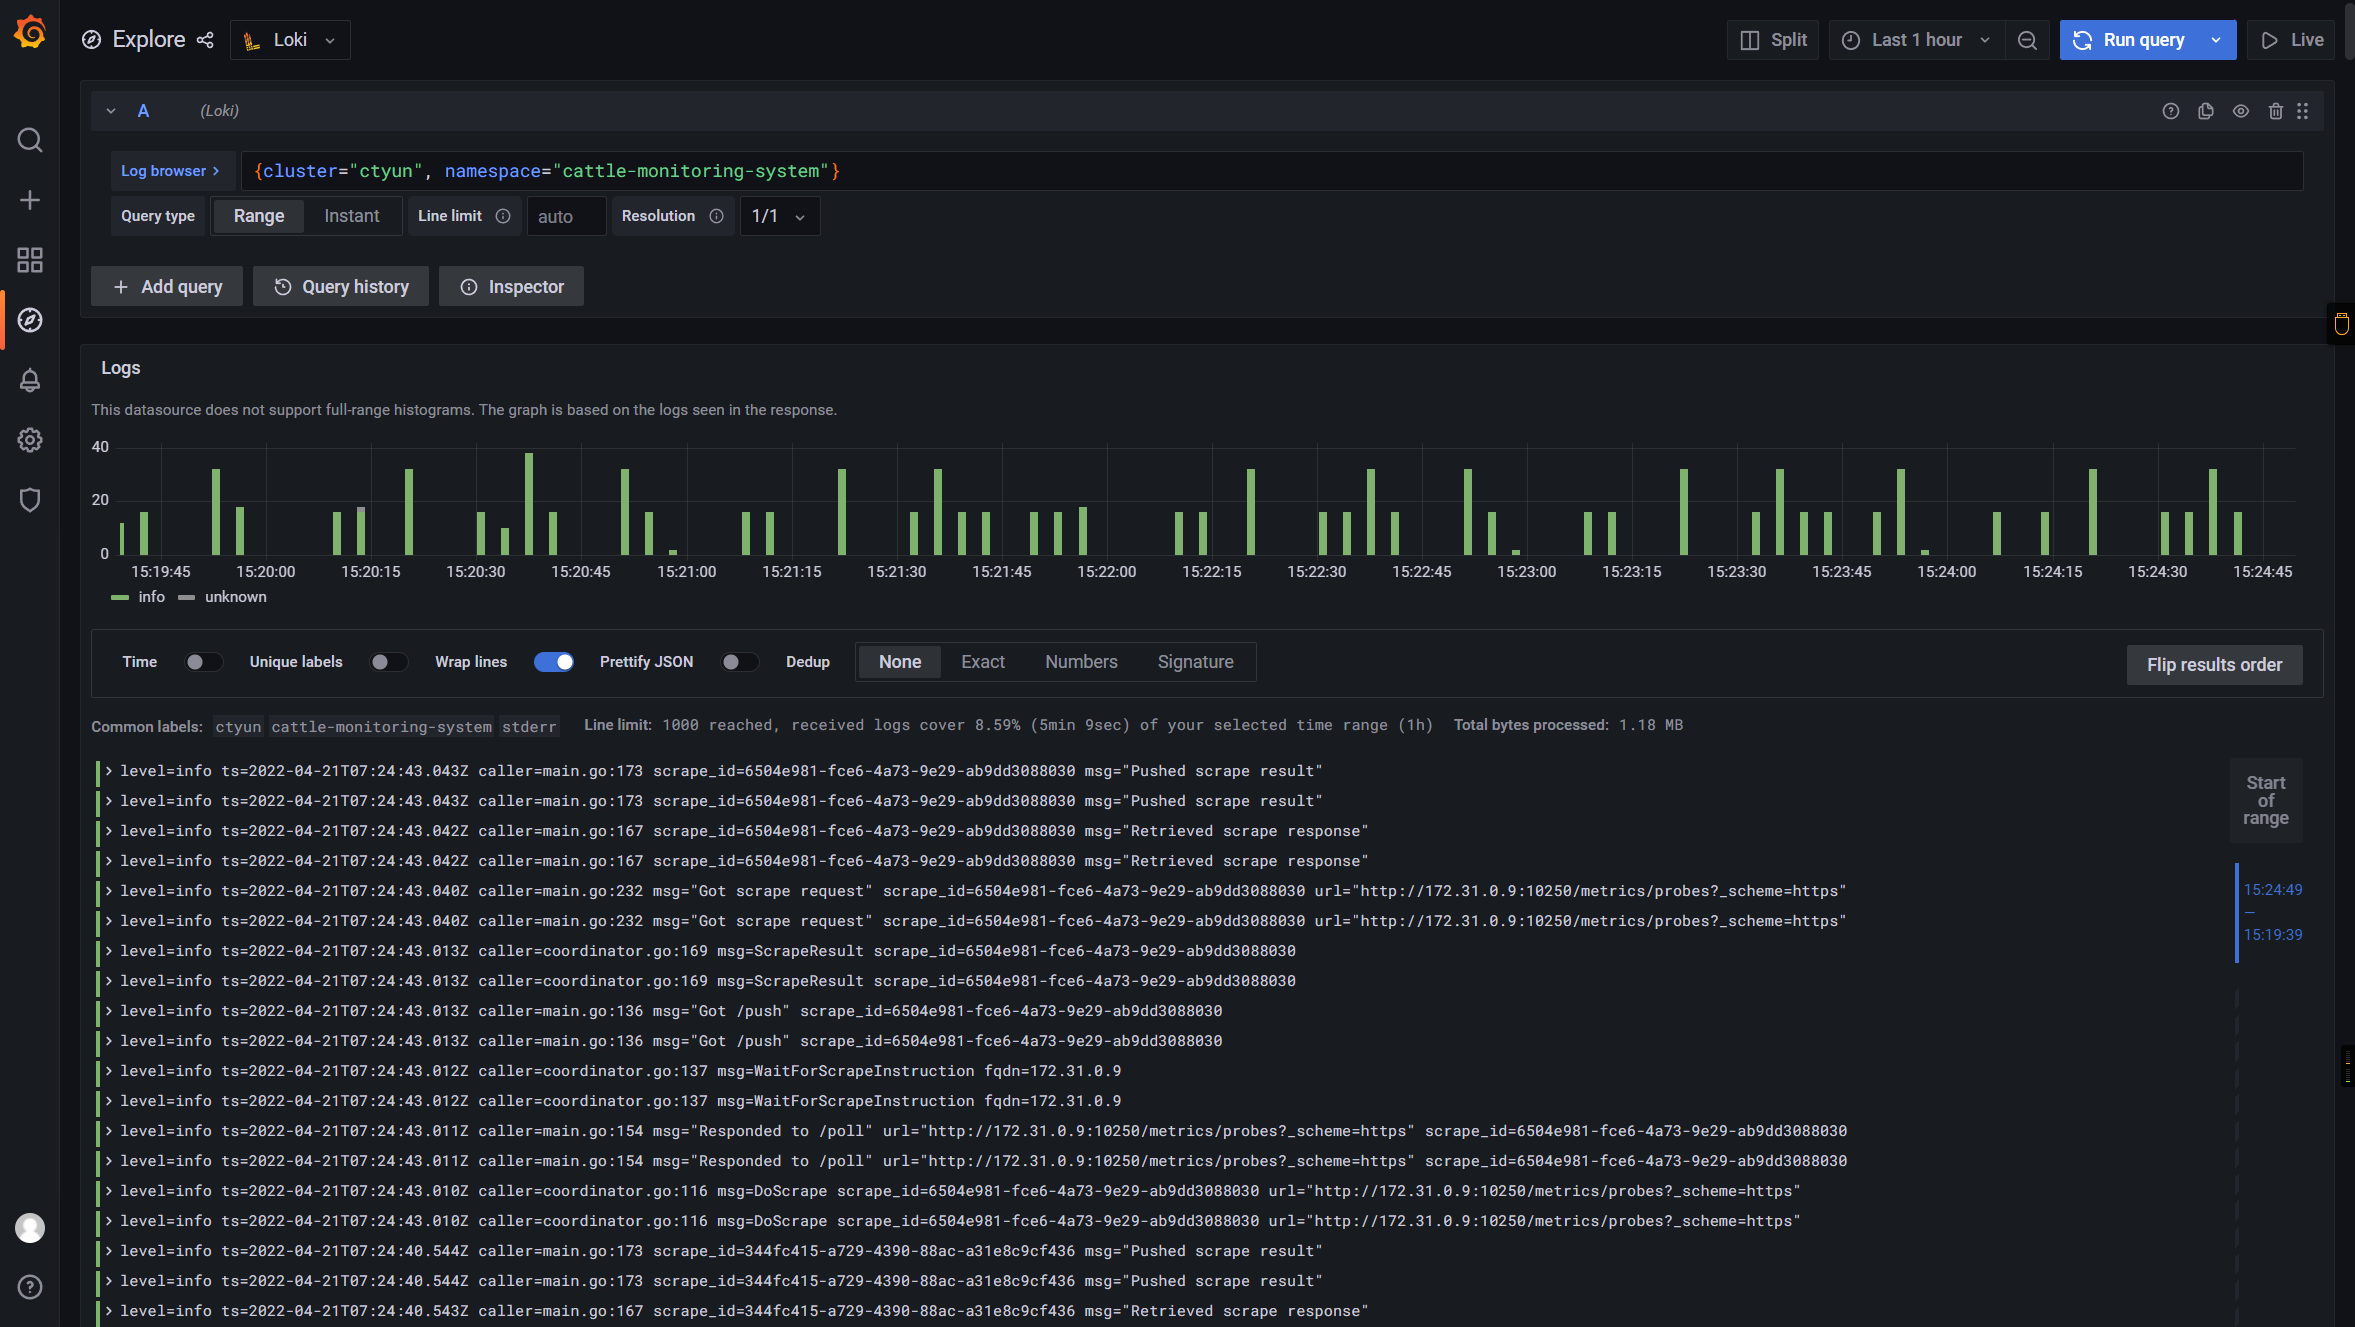
Task: Click the Grafana flame logo icon
Action: [x=29, y=39]
